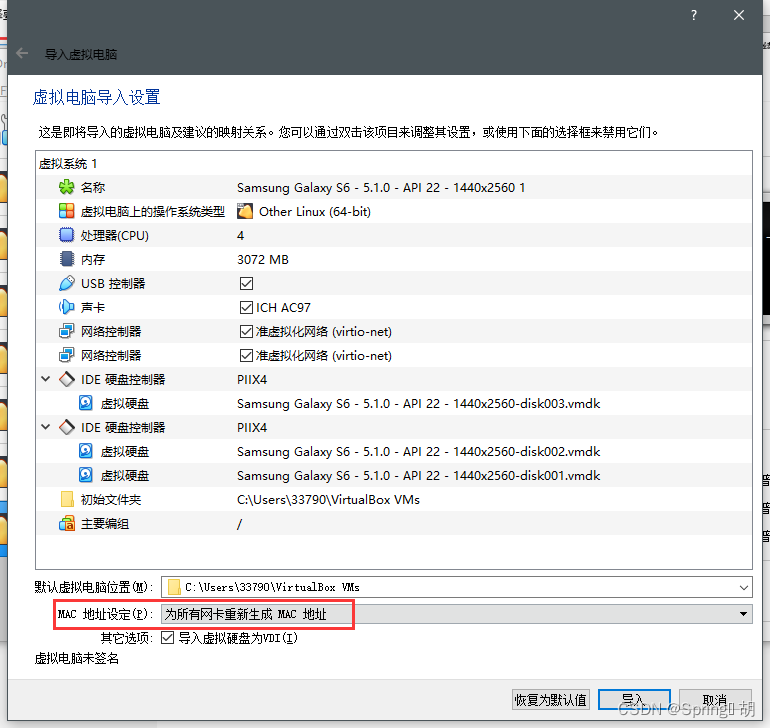Click the green clover icon beside 名称
Image resolution: width=770 pixels, height=728 pixels.
66,187
